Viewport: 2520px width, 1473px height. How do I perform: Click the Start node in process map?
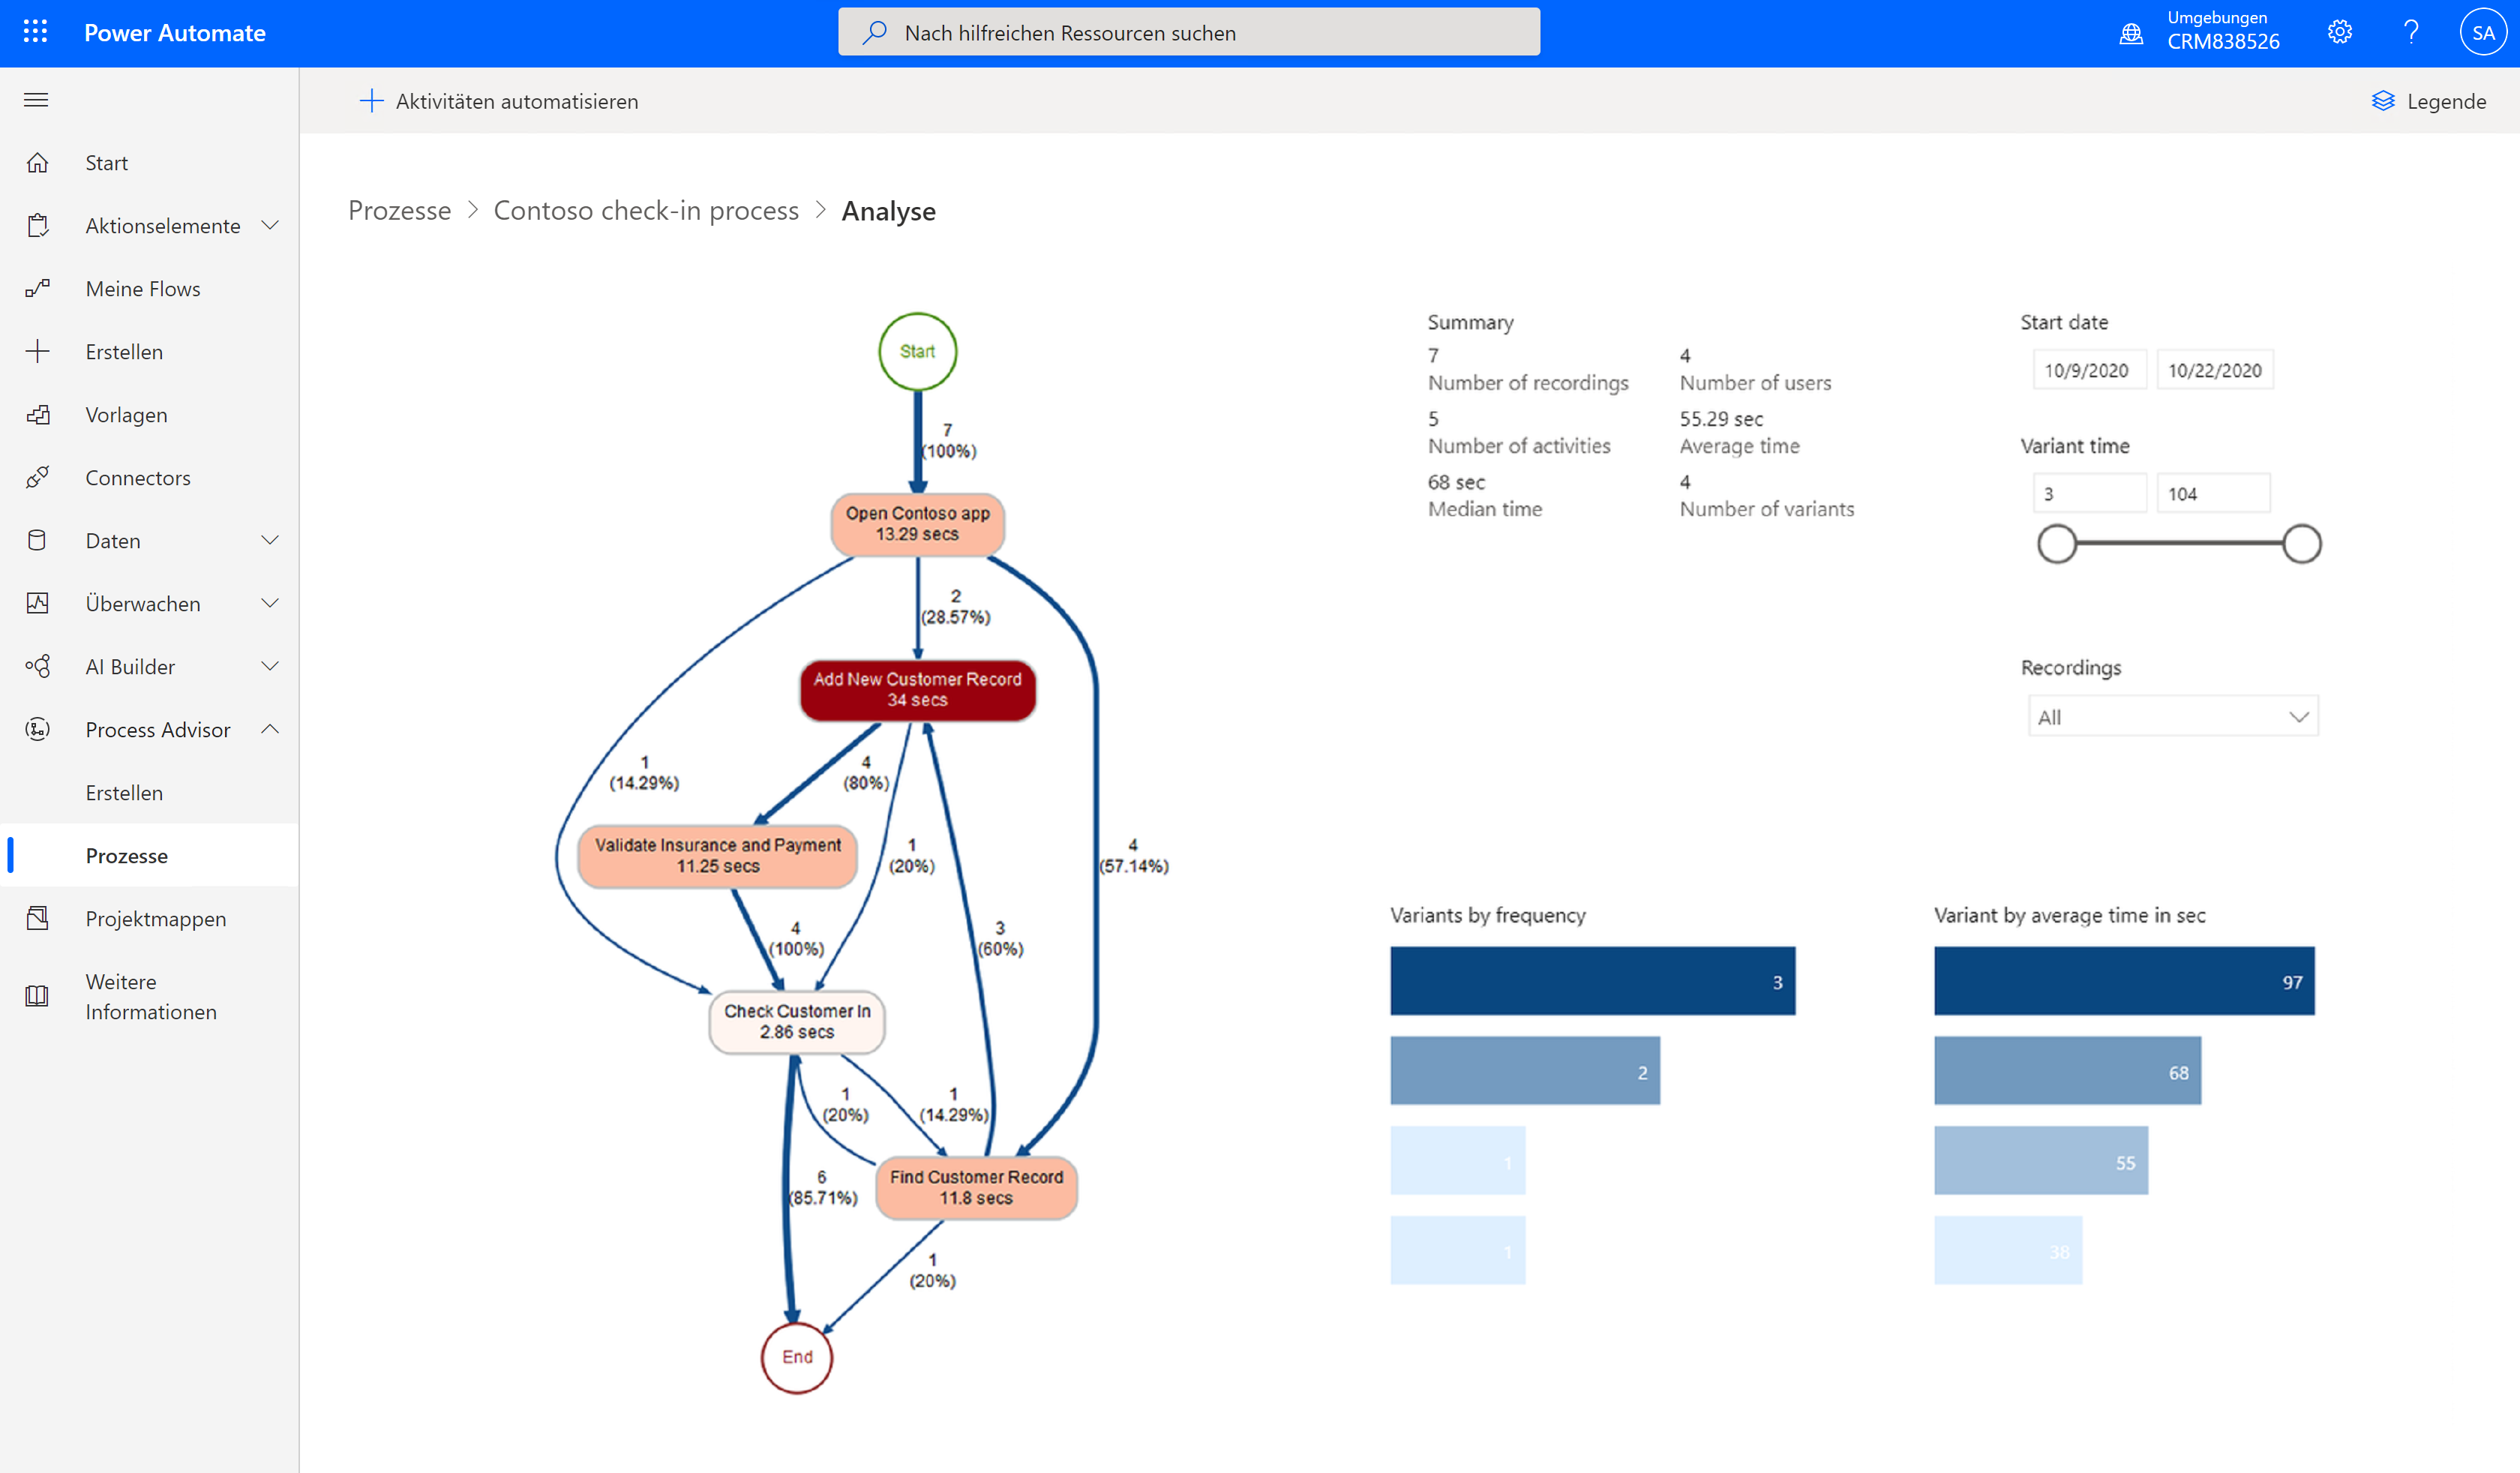click(919, 349)
